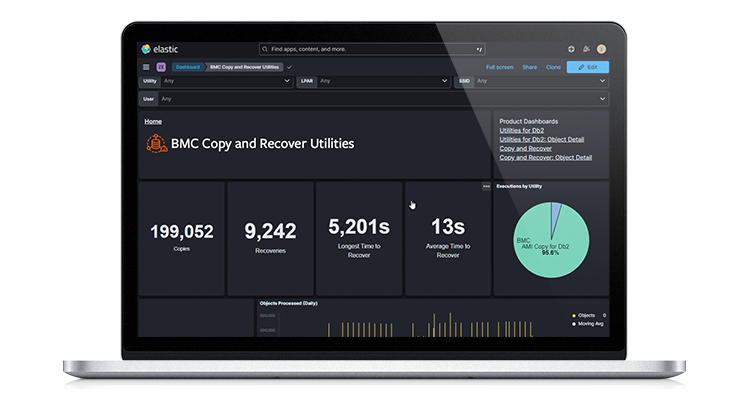
Task: Open the Copy and Recover link
Action: point(525,148)
